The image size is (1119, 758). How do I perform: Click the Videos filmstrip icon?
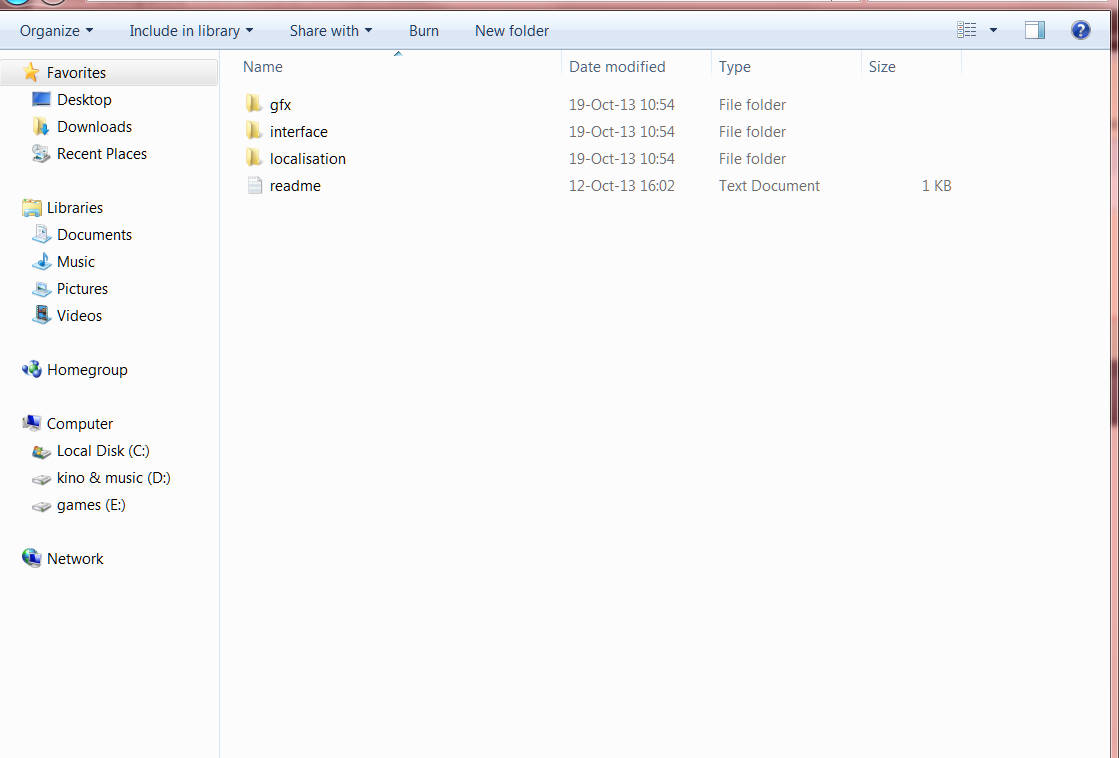coord(41,315)
